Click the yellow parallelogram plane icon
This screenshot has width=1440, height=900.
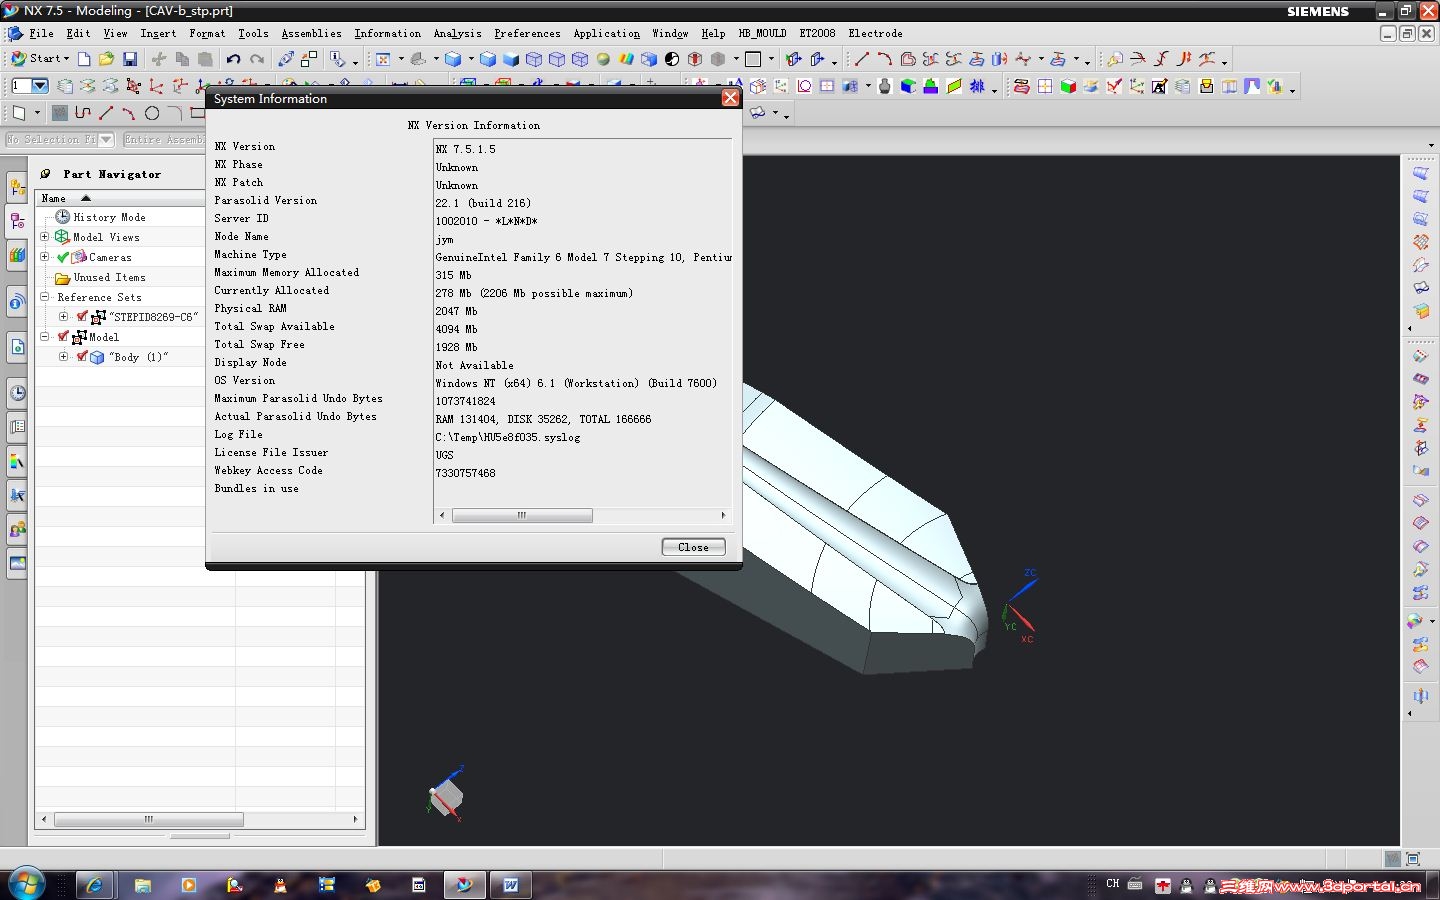pyautogui.click(x=954, y=87)
